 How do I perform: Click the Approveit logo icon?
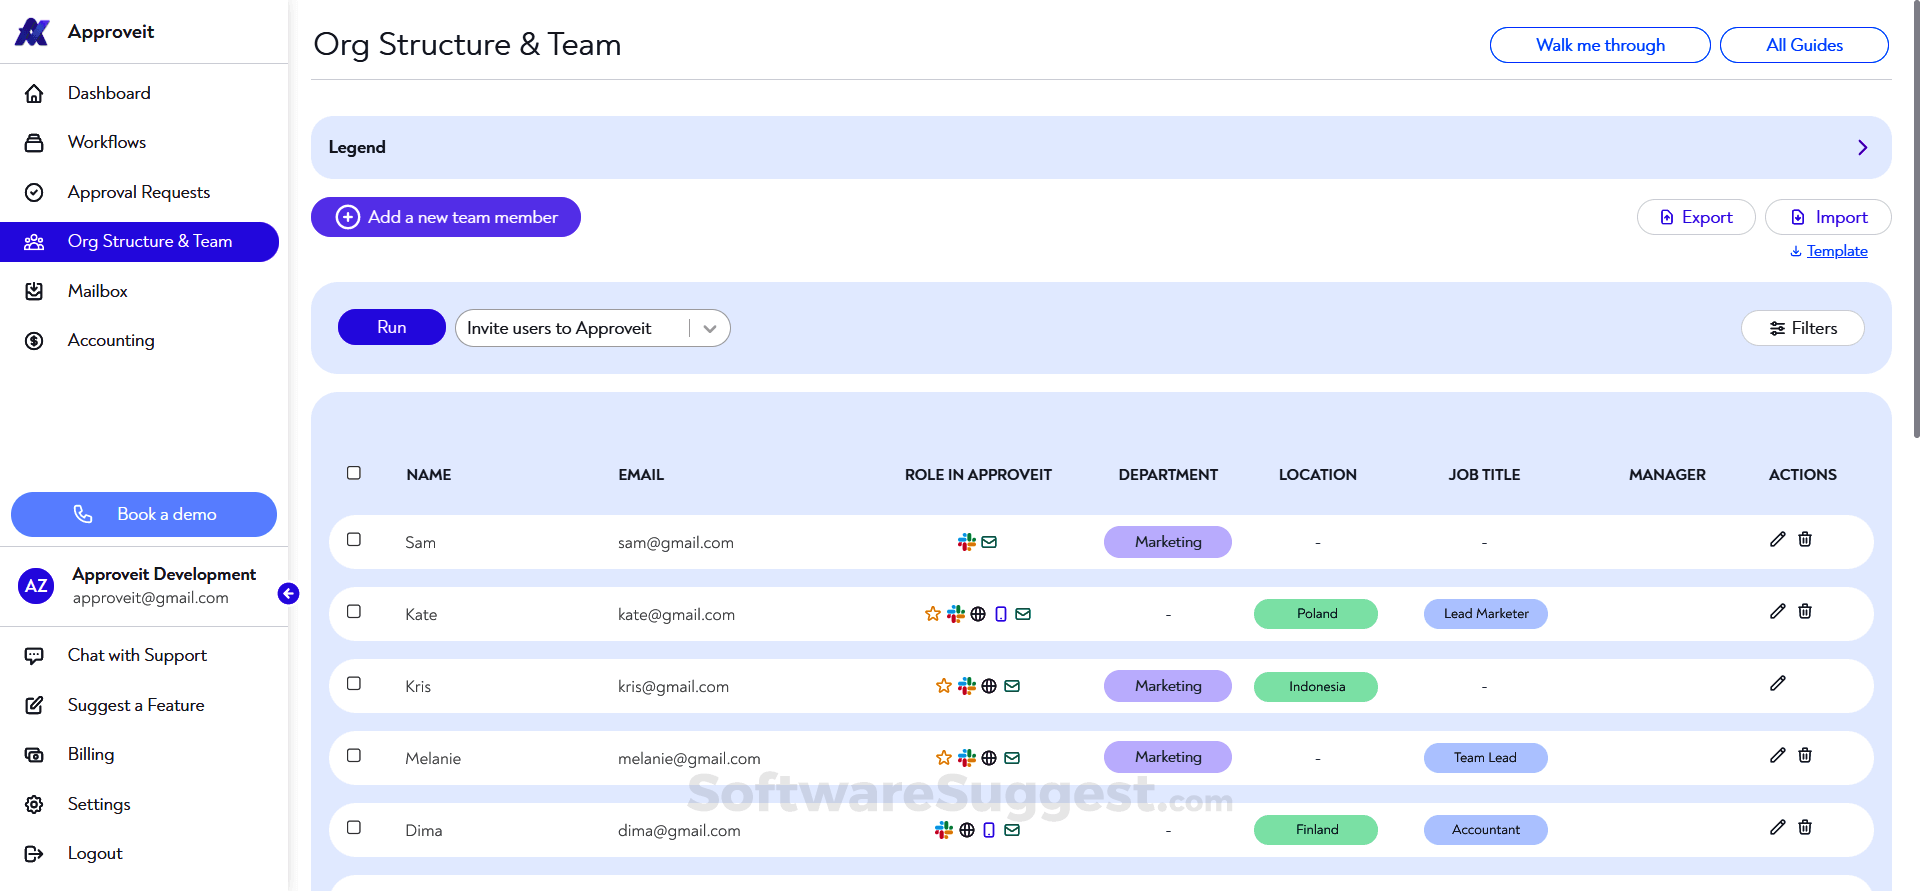coord(32,32)
